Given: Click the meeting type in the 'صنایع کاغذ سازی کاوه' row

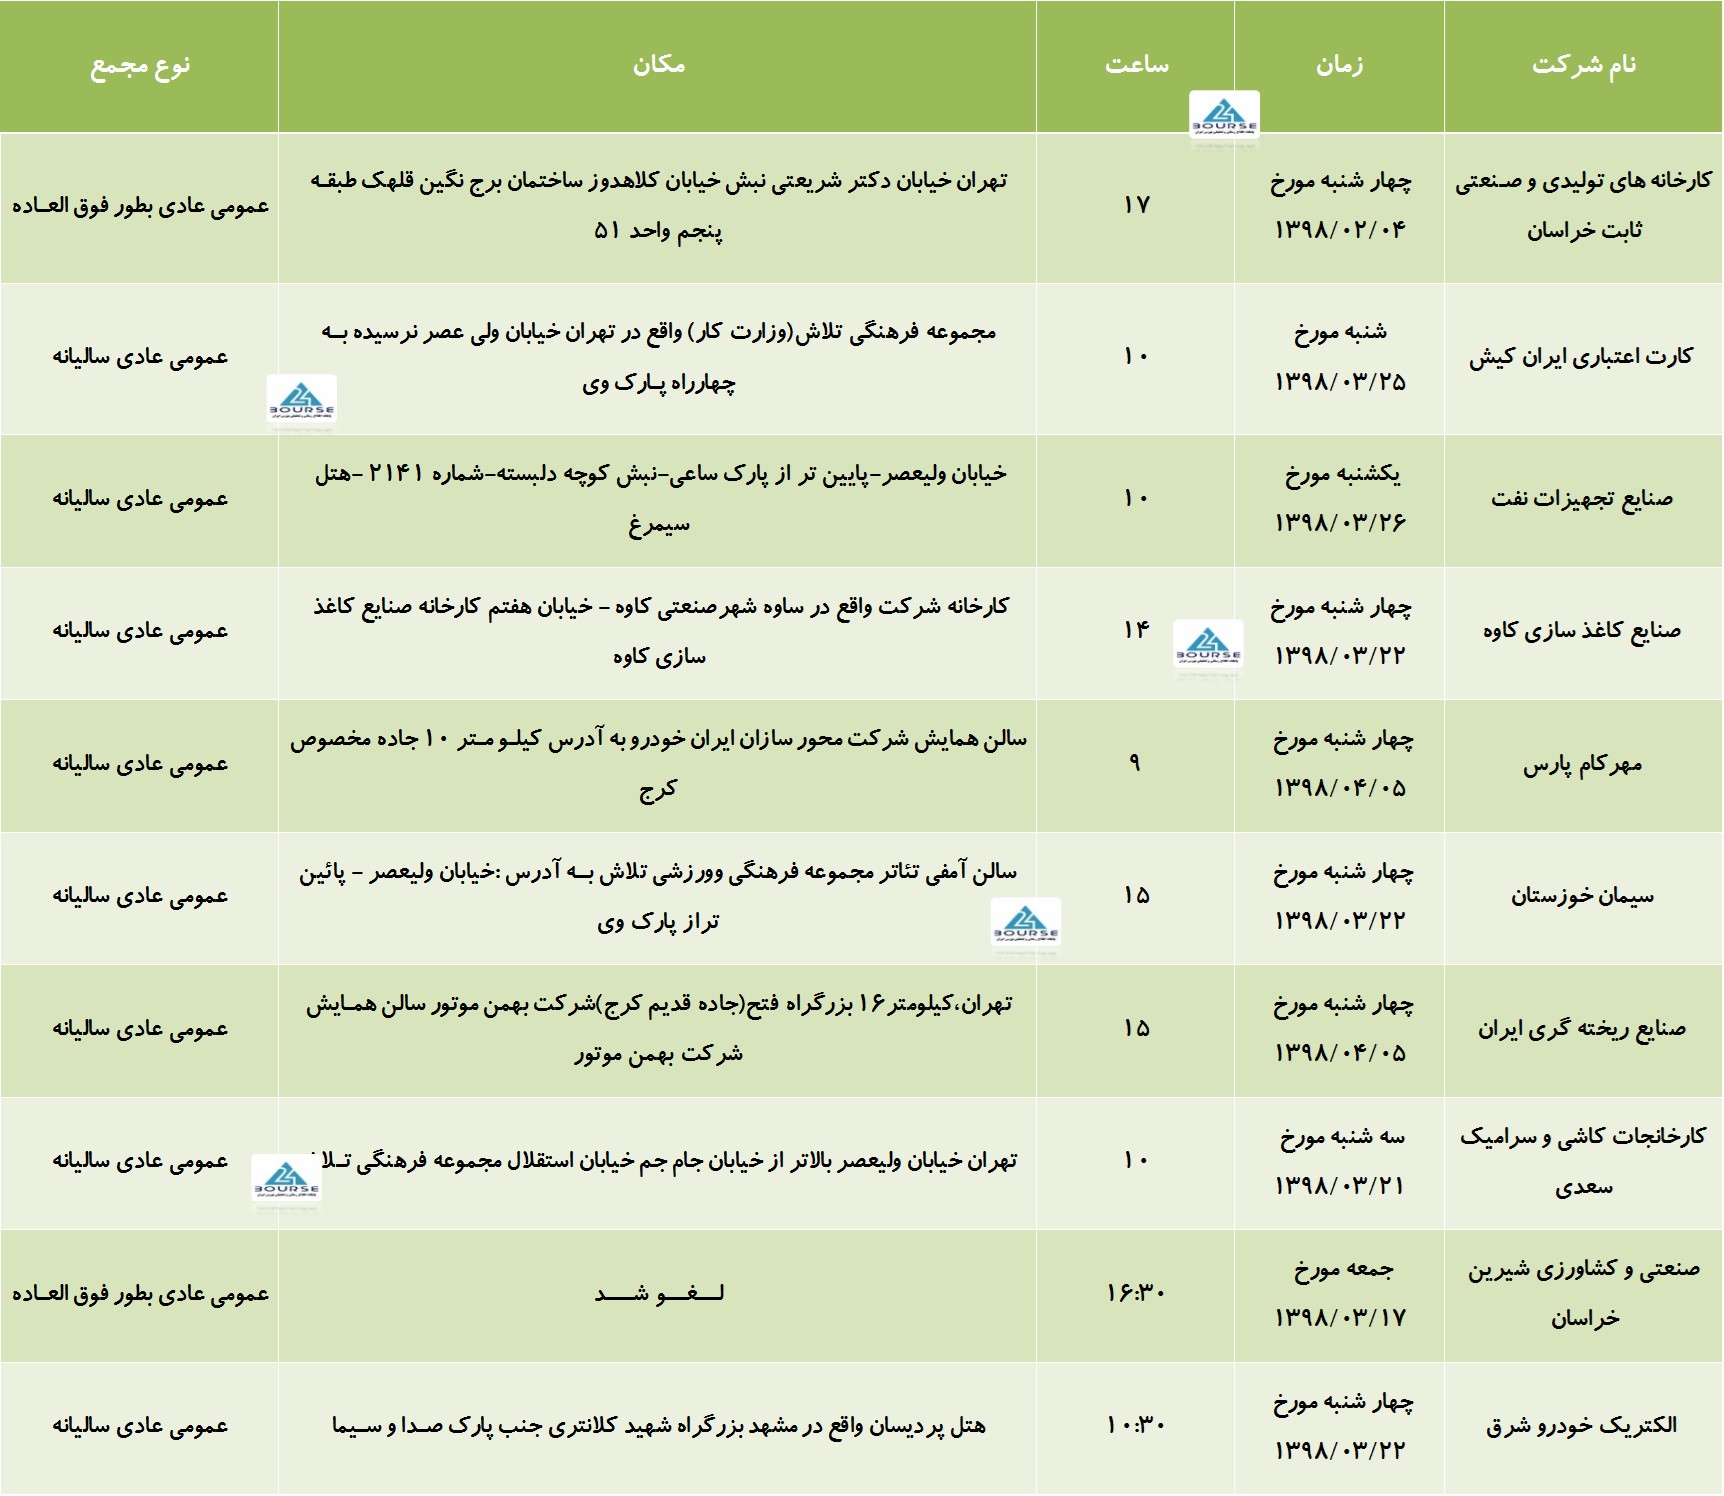Looking at the screenshot, I should (x=140, y=632).
